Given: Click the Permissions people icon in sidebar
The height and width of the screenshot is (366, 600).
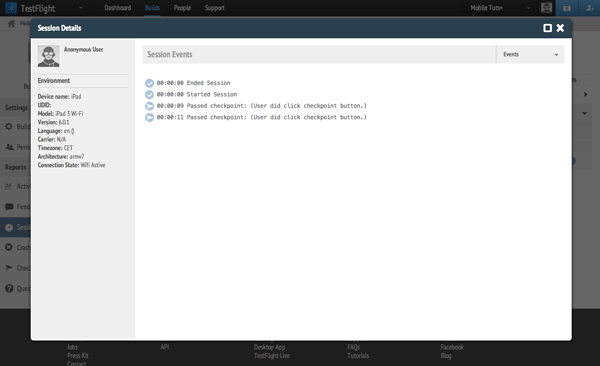Looking at the screenshot, I should click(10, 147).
